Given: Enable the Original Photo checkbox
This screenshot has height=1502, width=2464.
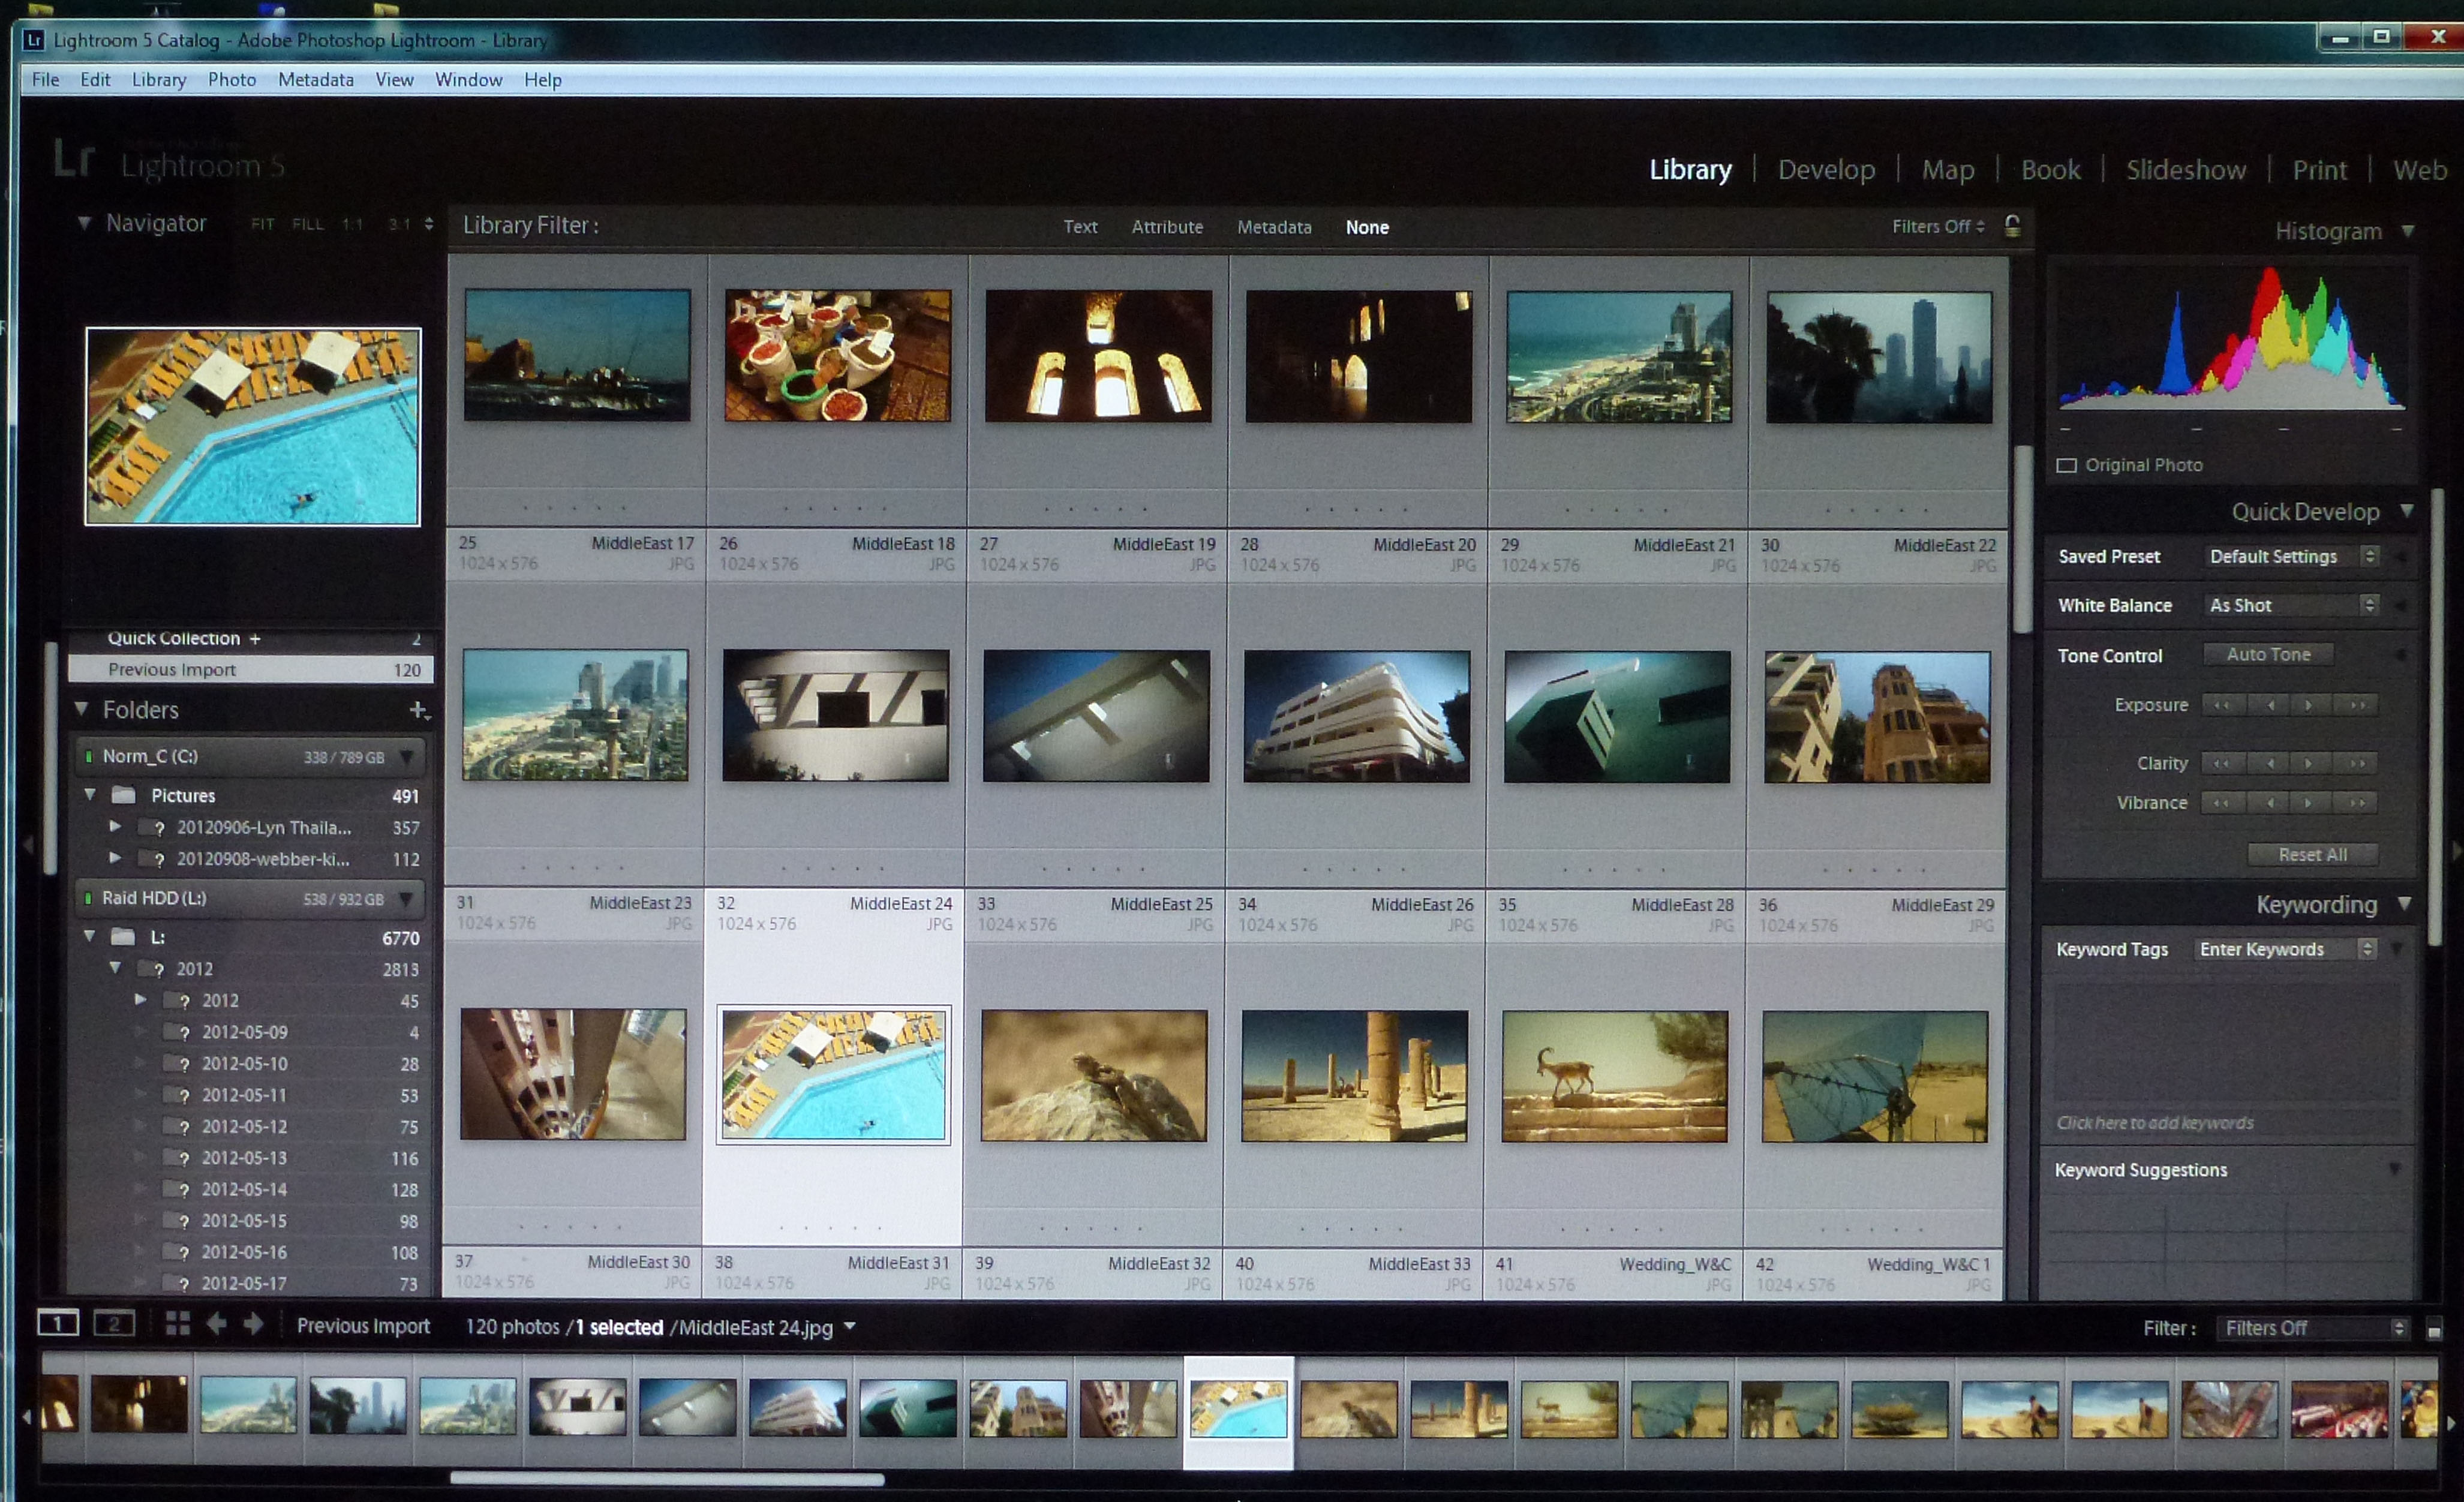Looking at the screenshot, I should tap(2067, 465).
